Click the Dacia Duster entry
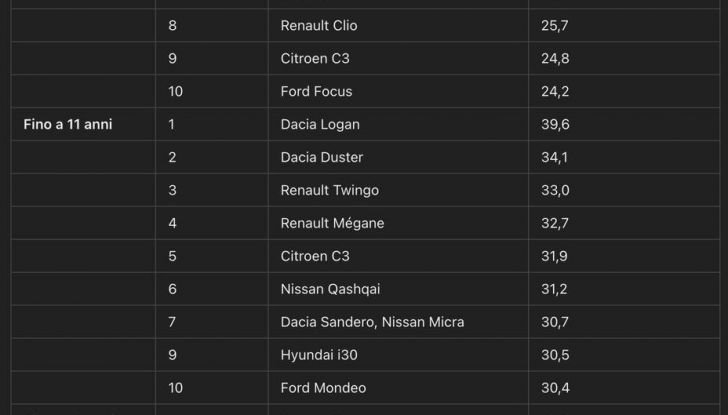This screenshot has height=415, width=728. pyautogui.click(x=322, y=157)
